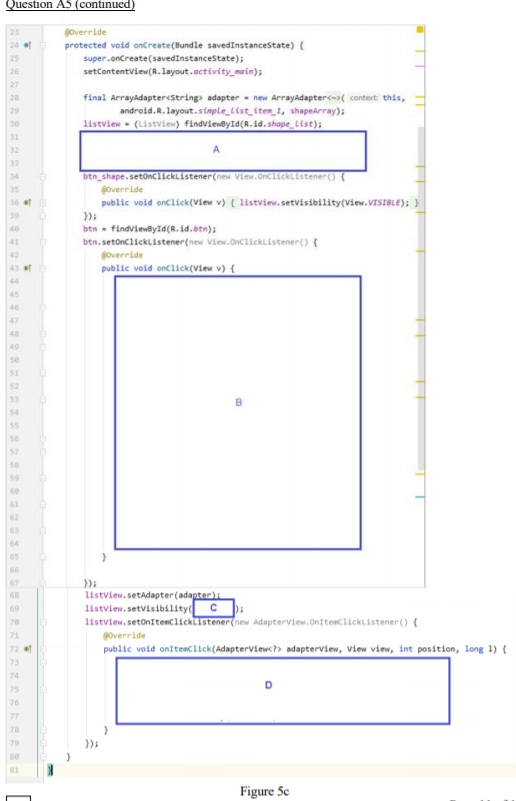The height and width of the screenshot is (801, 516).
Task: Expand the folded onClick block on line 36
Action: coord(43,203)
